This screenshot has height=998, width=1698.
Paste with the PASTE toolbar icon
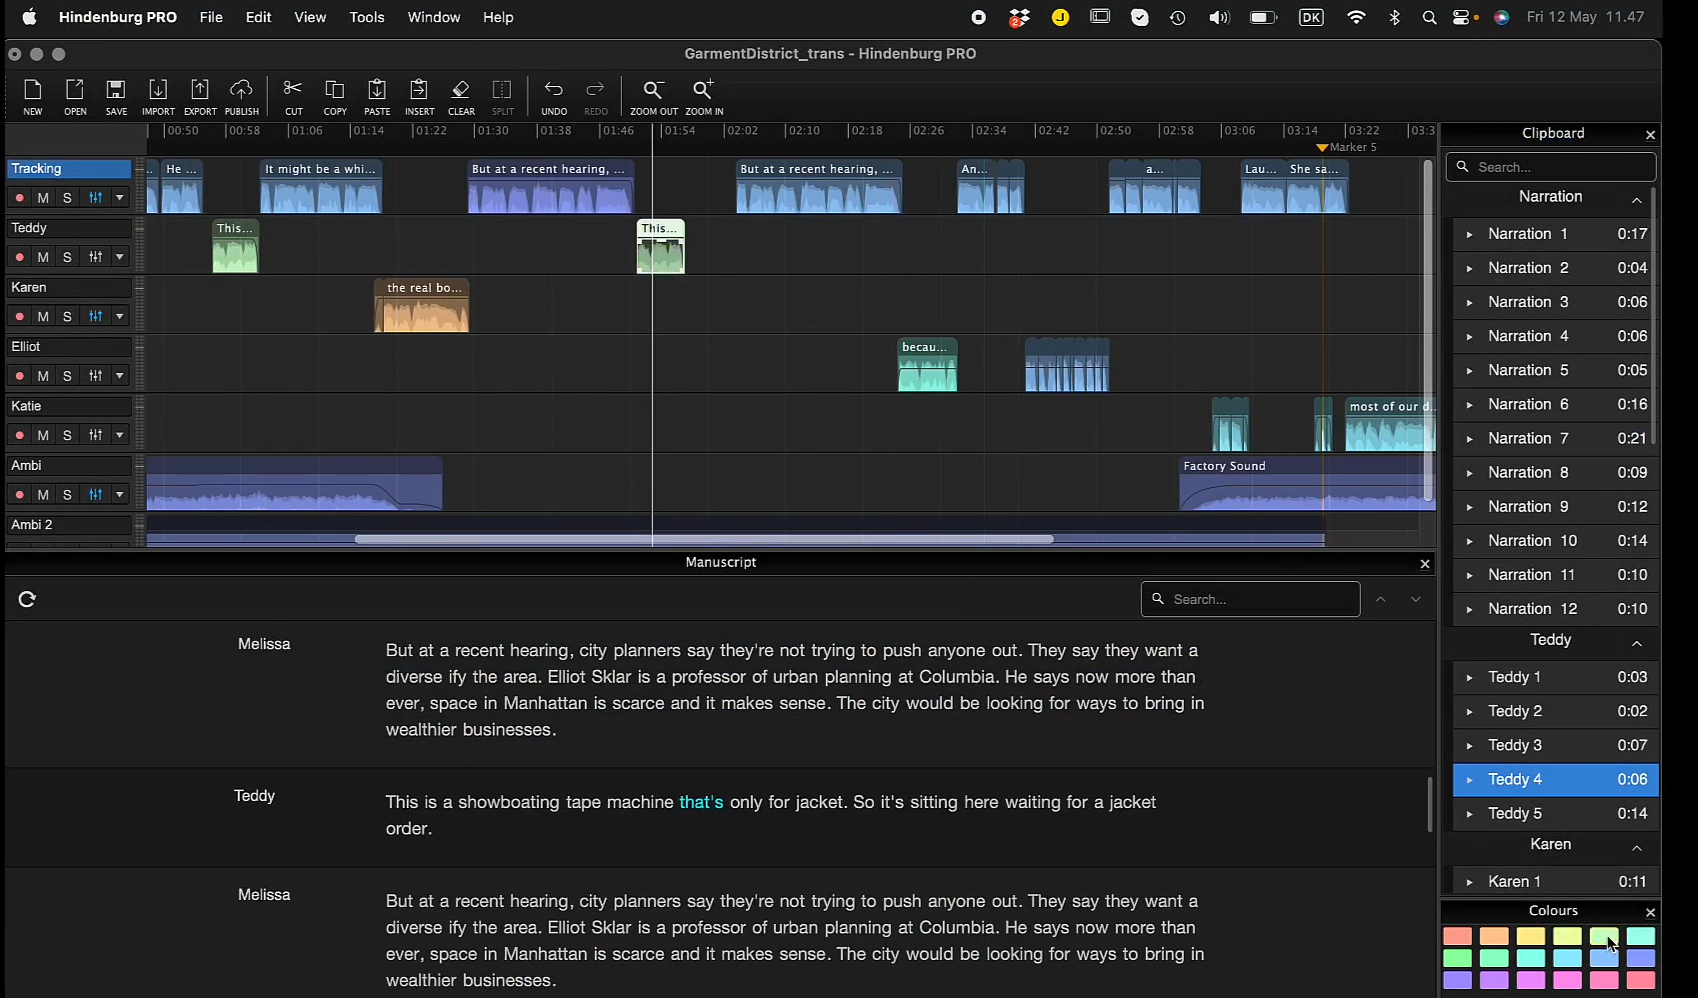[377, 97]
